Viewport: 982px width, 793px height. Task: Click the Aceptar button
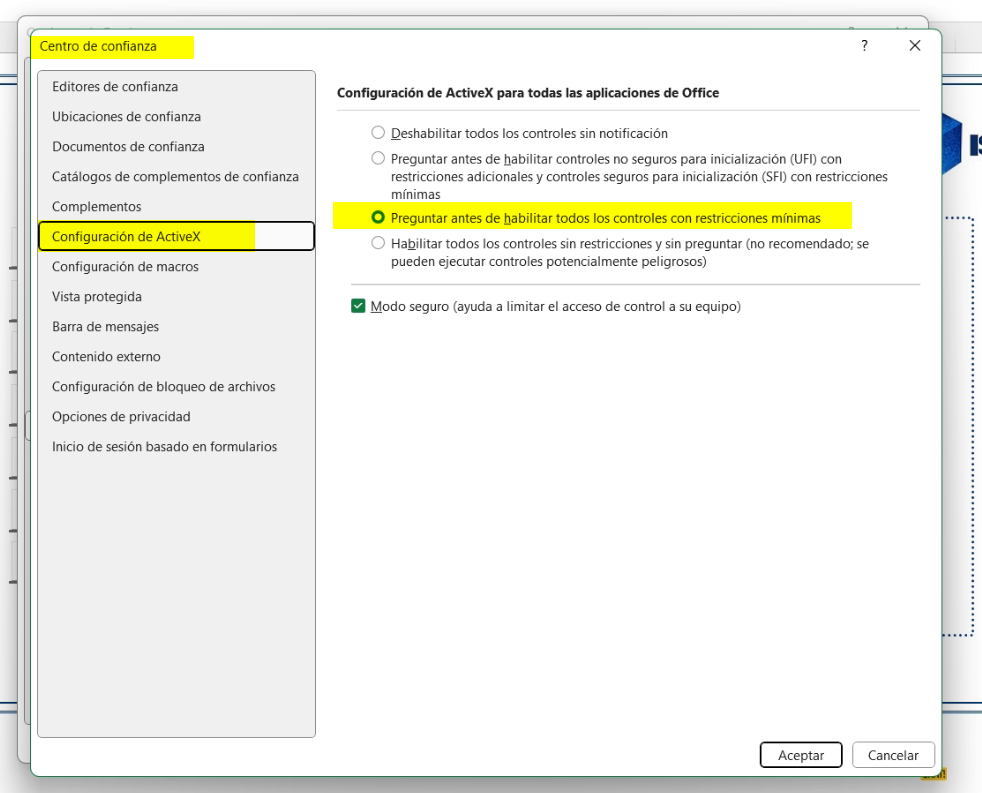801,755
